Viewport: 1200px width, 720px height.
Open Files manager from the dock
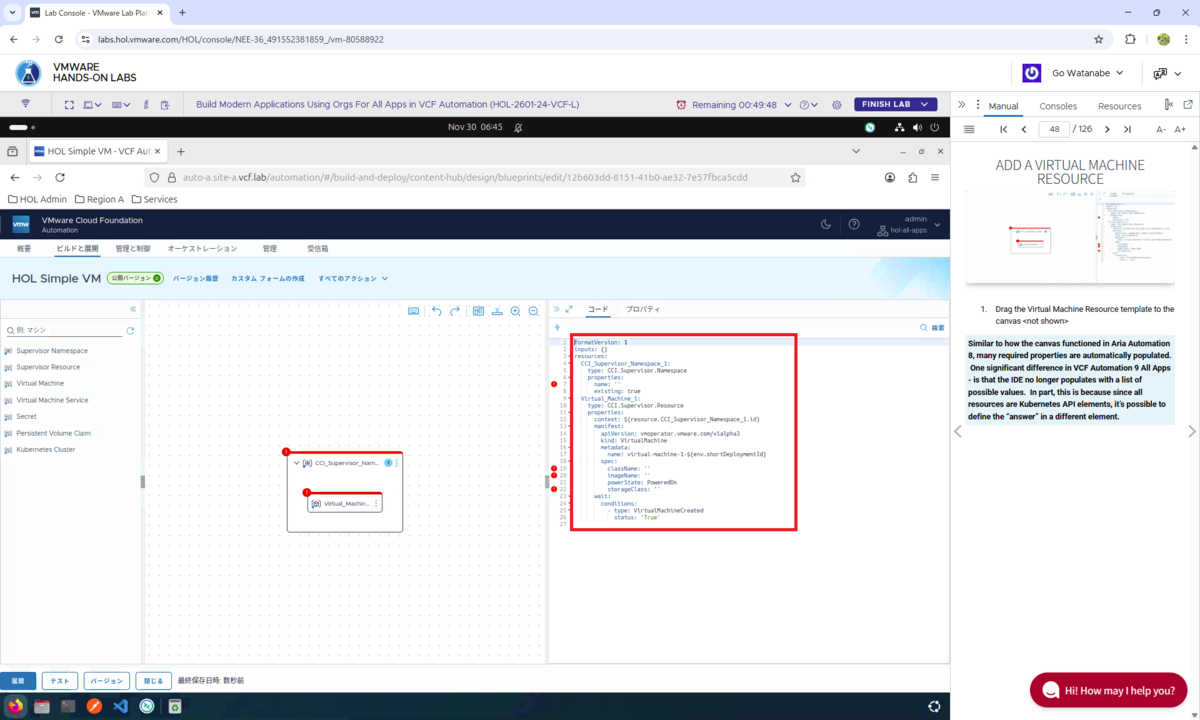[41, 706]
